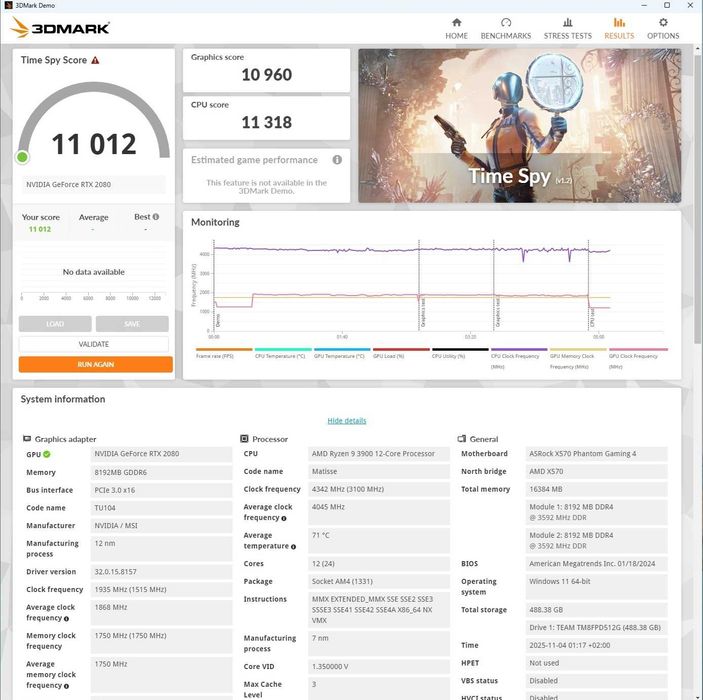
Task: Click your score value 11 012 in green
Action: (40, 229)
